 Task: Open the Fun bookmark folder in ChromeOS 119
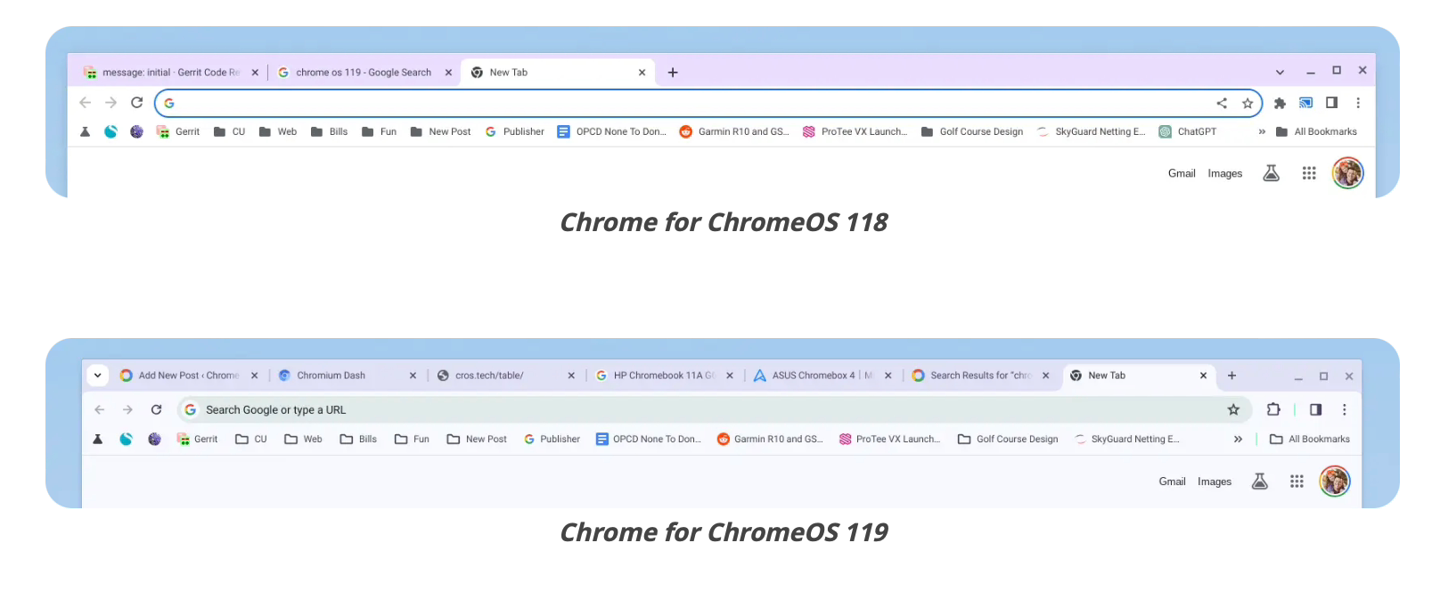tap(412, 439)
